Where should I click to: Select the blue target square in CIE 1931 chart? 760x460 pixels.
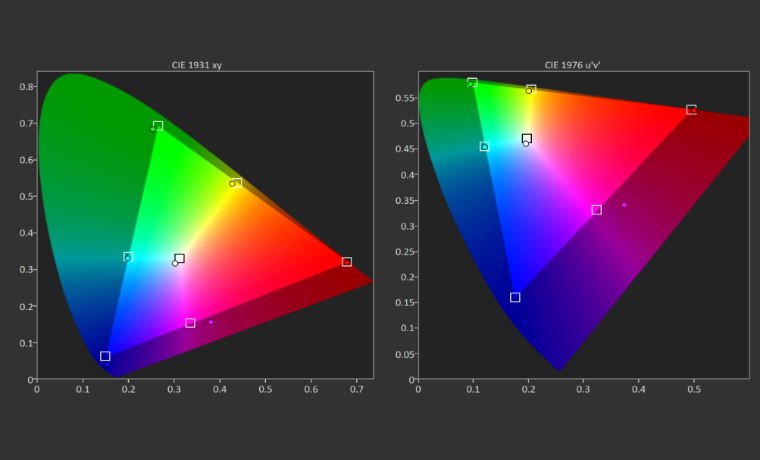point(105,356)
